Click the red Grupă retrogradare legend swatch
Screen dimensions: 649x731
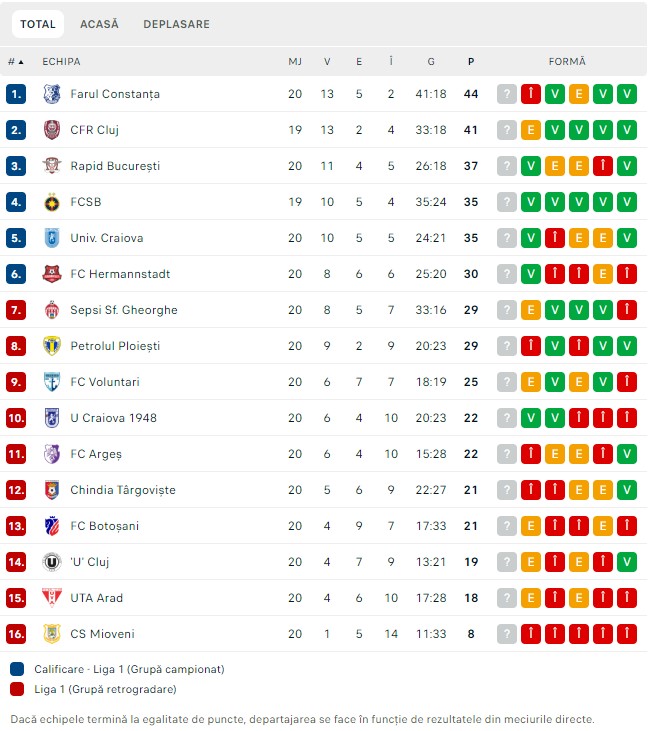point(17,690)
